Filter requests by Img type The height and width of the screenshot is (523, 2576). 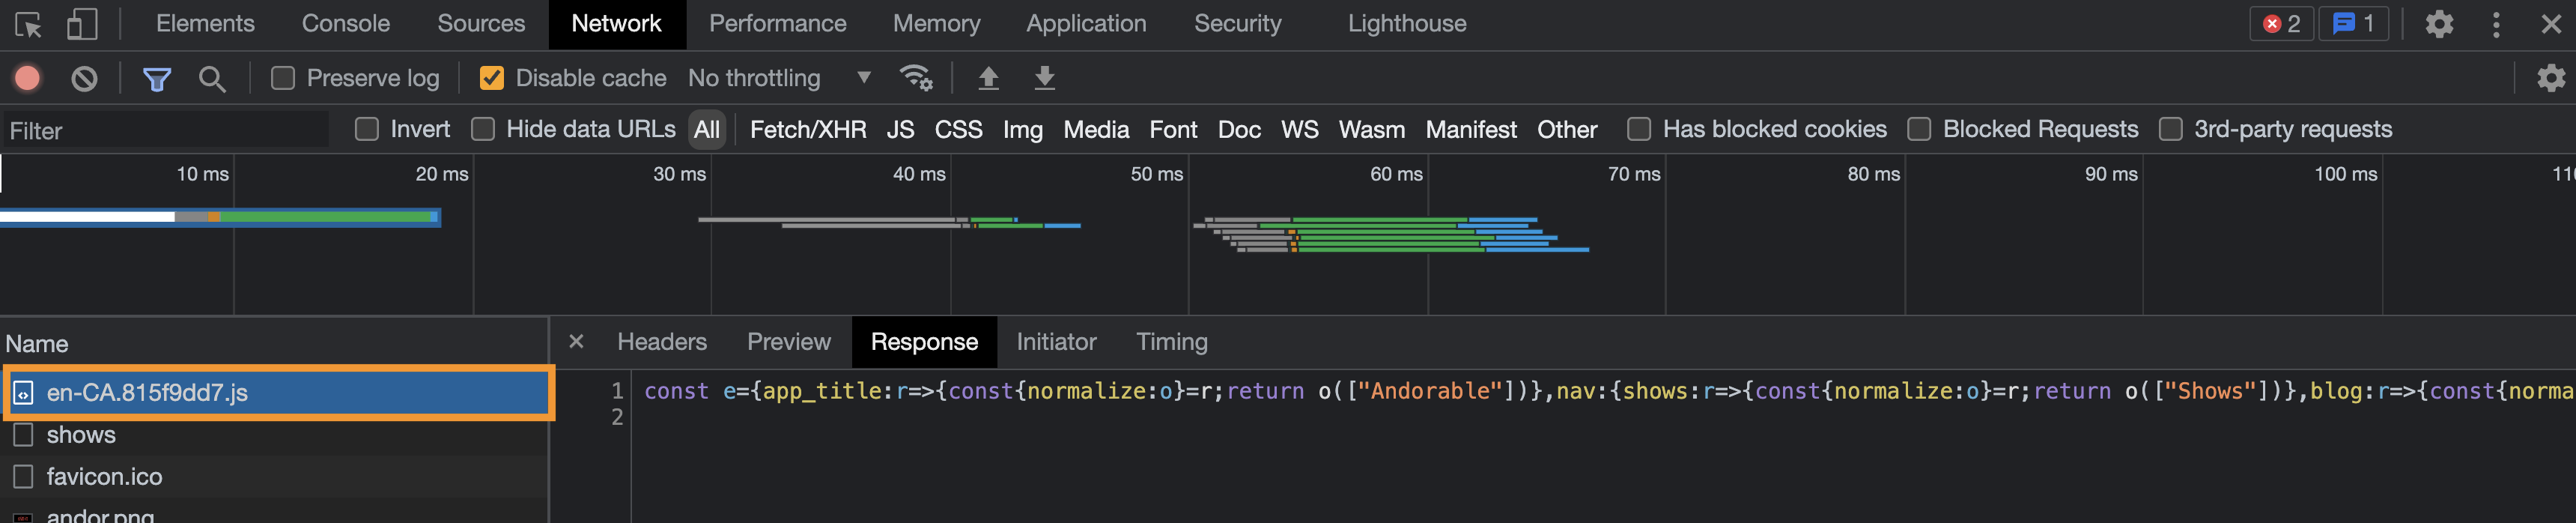coord(1022,129)
